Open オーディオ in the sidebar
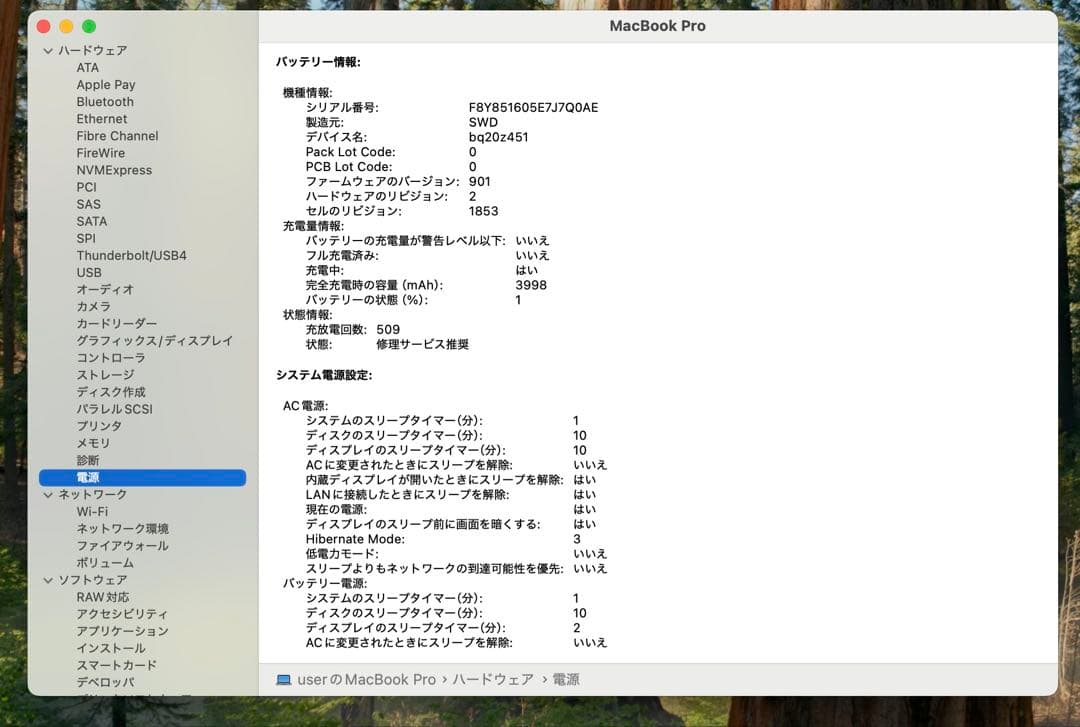 105,289
